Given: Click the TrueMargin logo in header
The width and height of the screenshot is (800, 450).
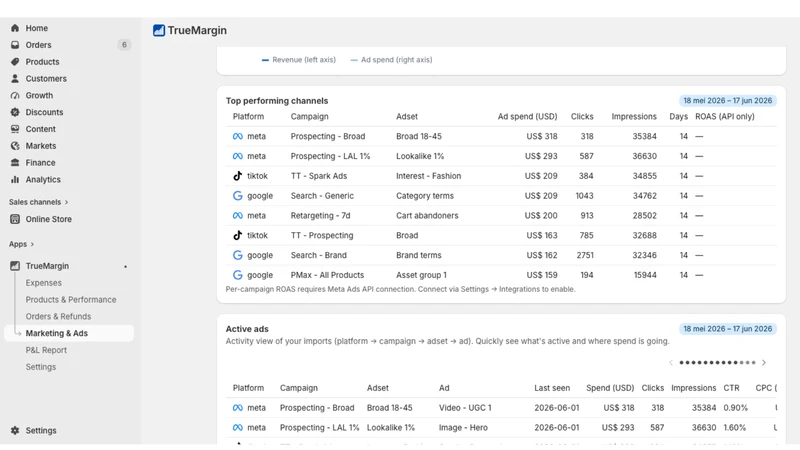Looking at the screenshot, I should pos(159,31).
